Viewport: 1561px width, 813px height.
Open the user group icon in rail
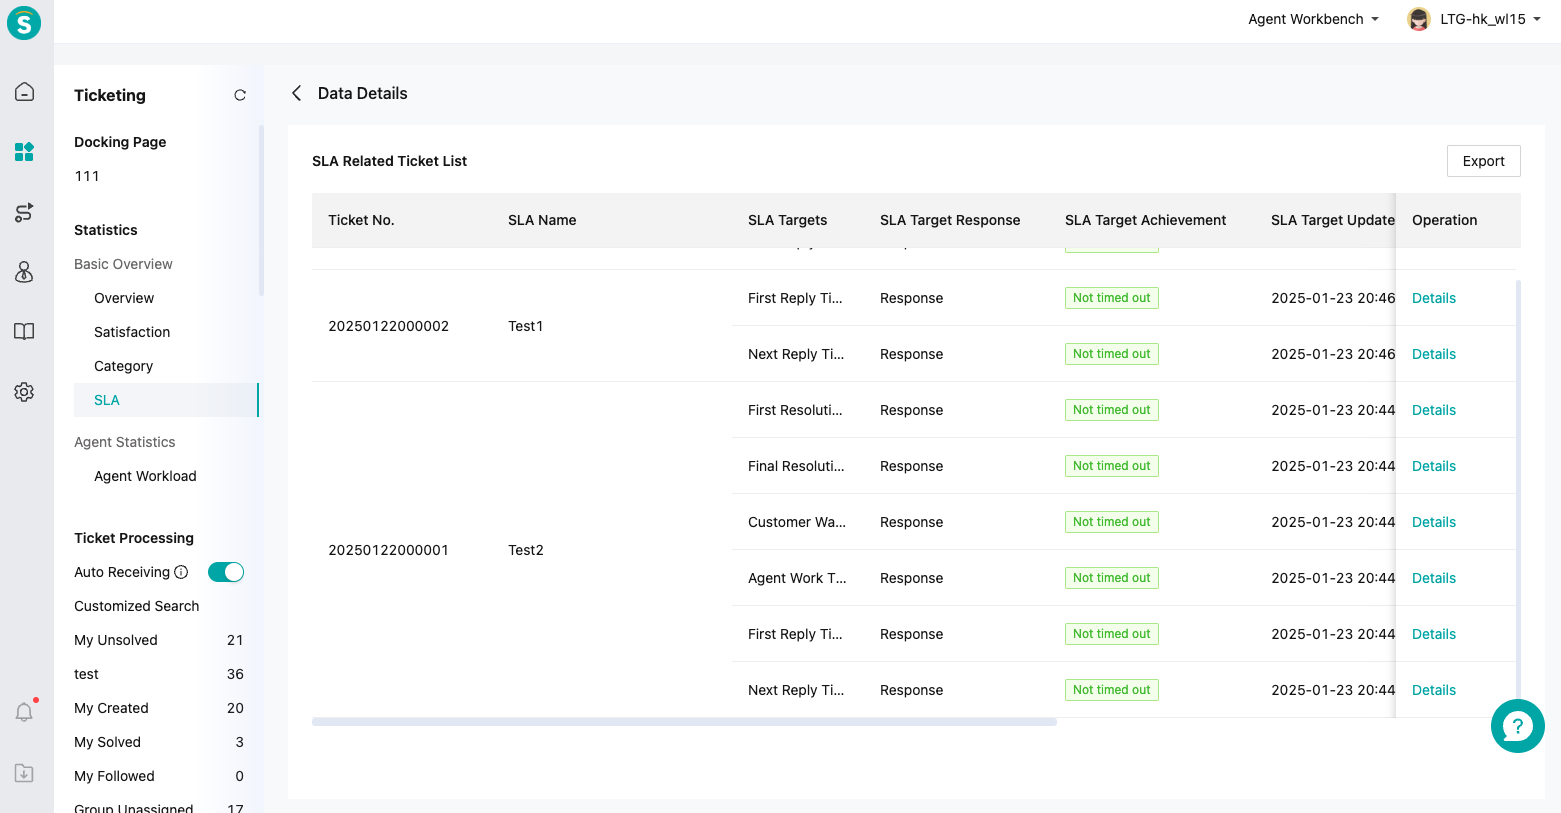25,272
